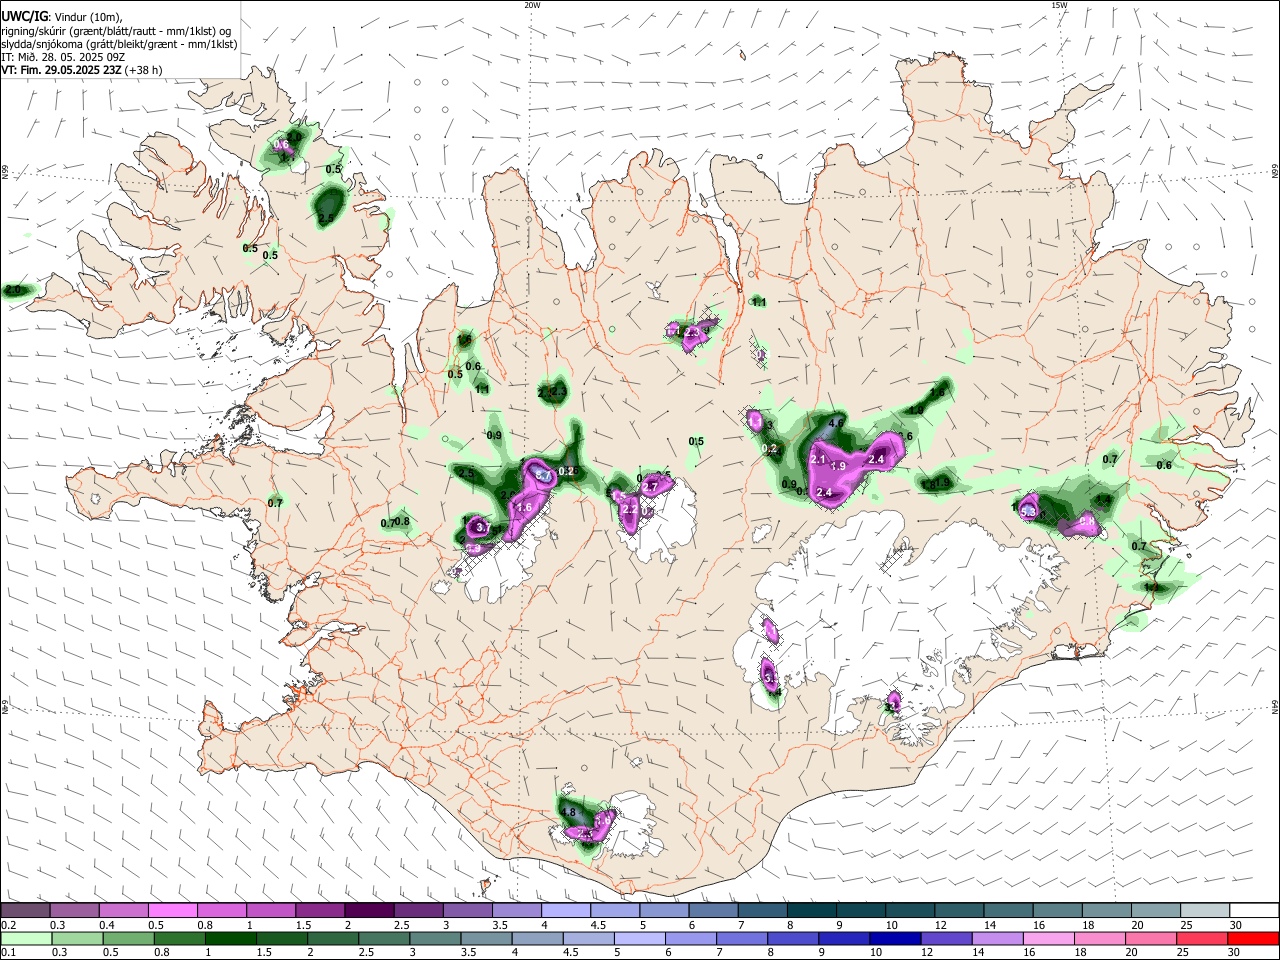Click the initial time line 'IT: Mið. 28. 05. 2025 09Z'
The width and height of the screenshot is (1280, 960).
63,57
